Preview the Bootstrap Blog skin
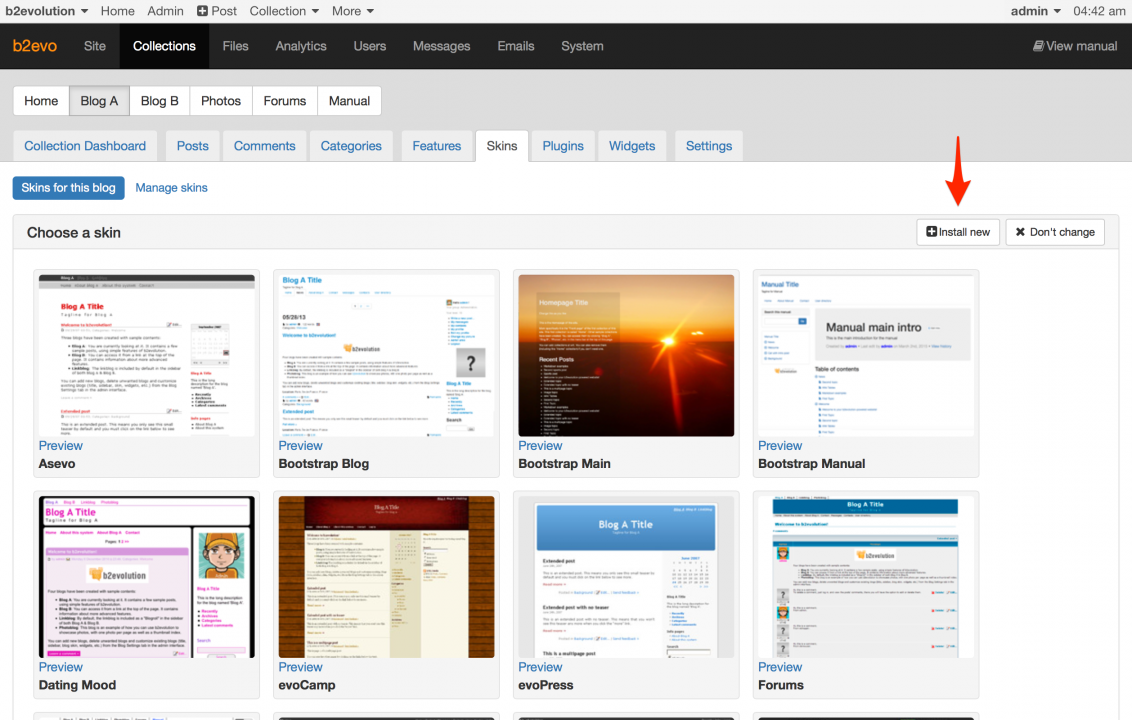The height and width of the screenshot is (720, 1132). point(300,446)
